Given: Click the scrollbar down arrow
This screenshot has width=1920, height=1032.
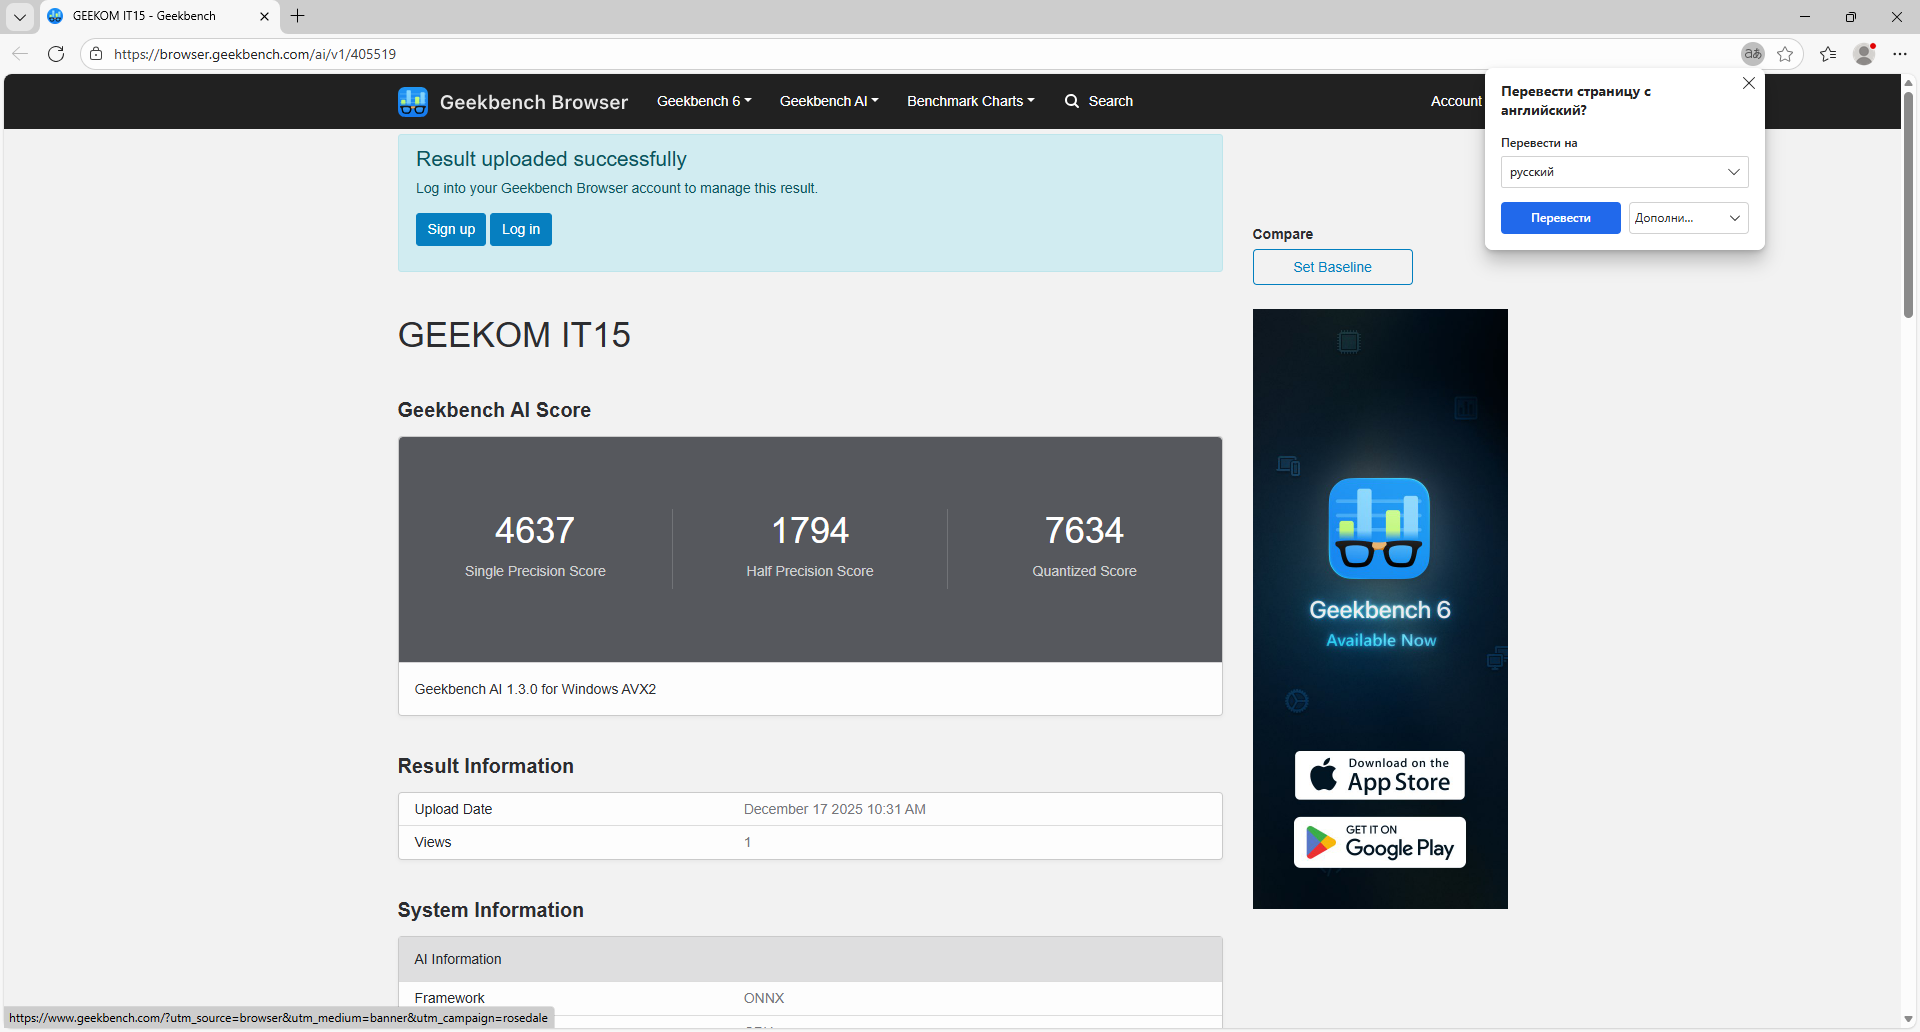Looking at the screenshot, I should pos(1908,1019).
